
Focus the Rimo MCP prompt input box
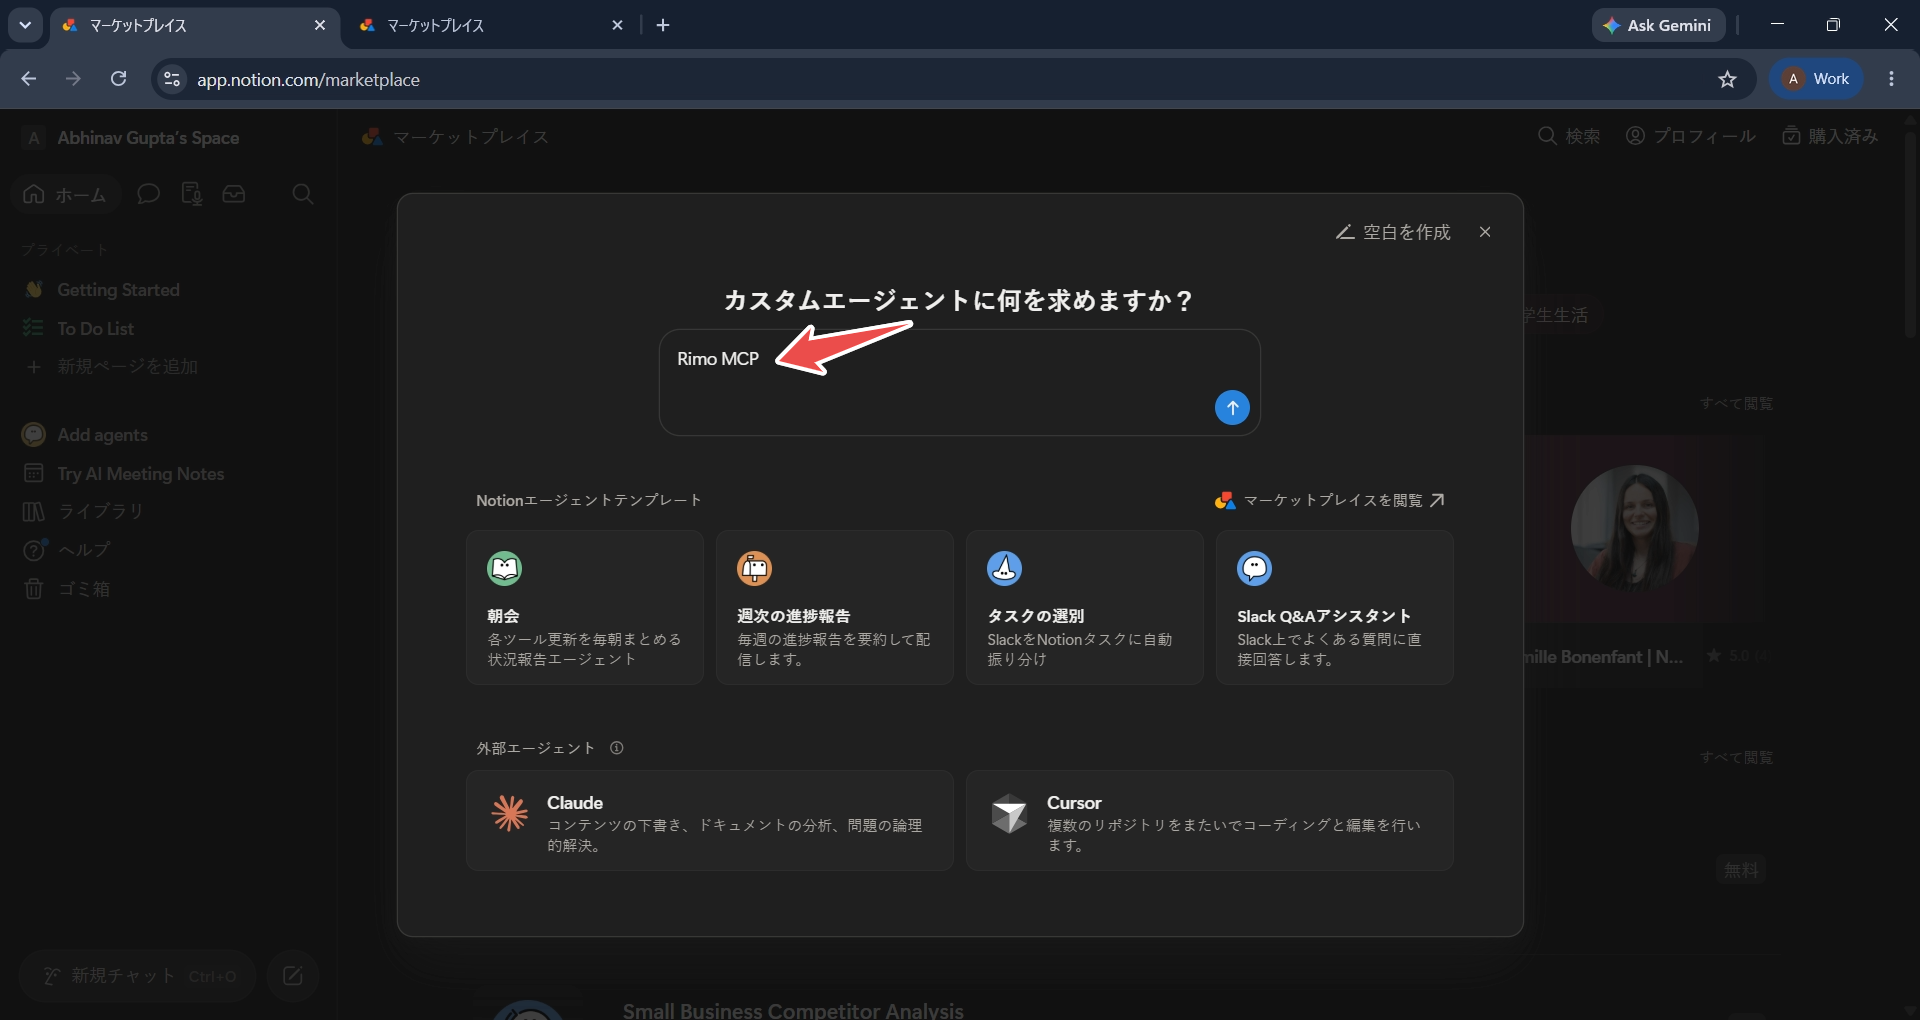point(959,382)
